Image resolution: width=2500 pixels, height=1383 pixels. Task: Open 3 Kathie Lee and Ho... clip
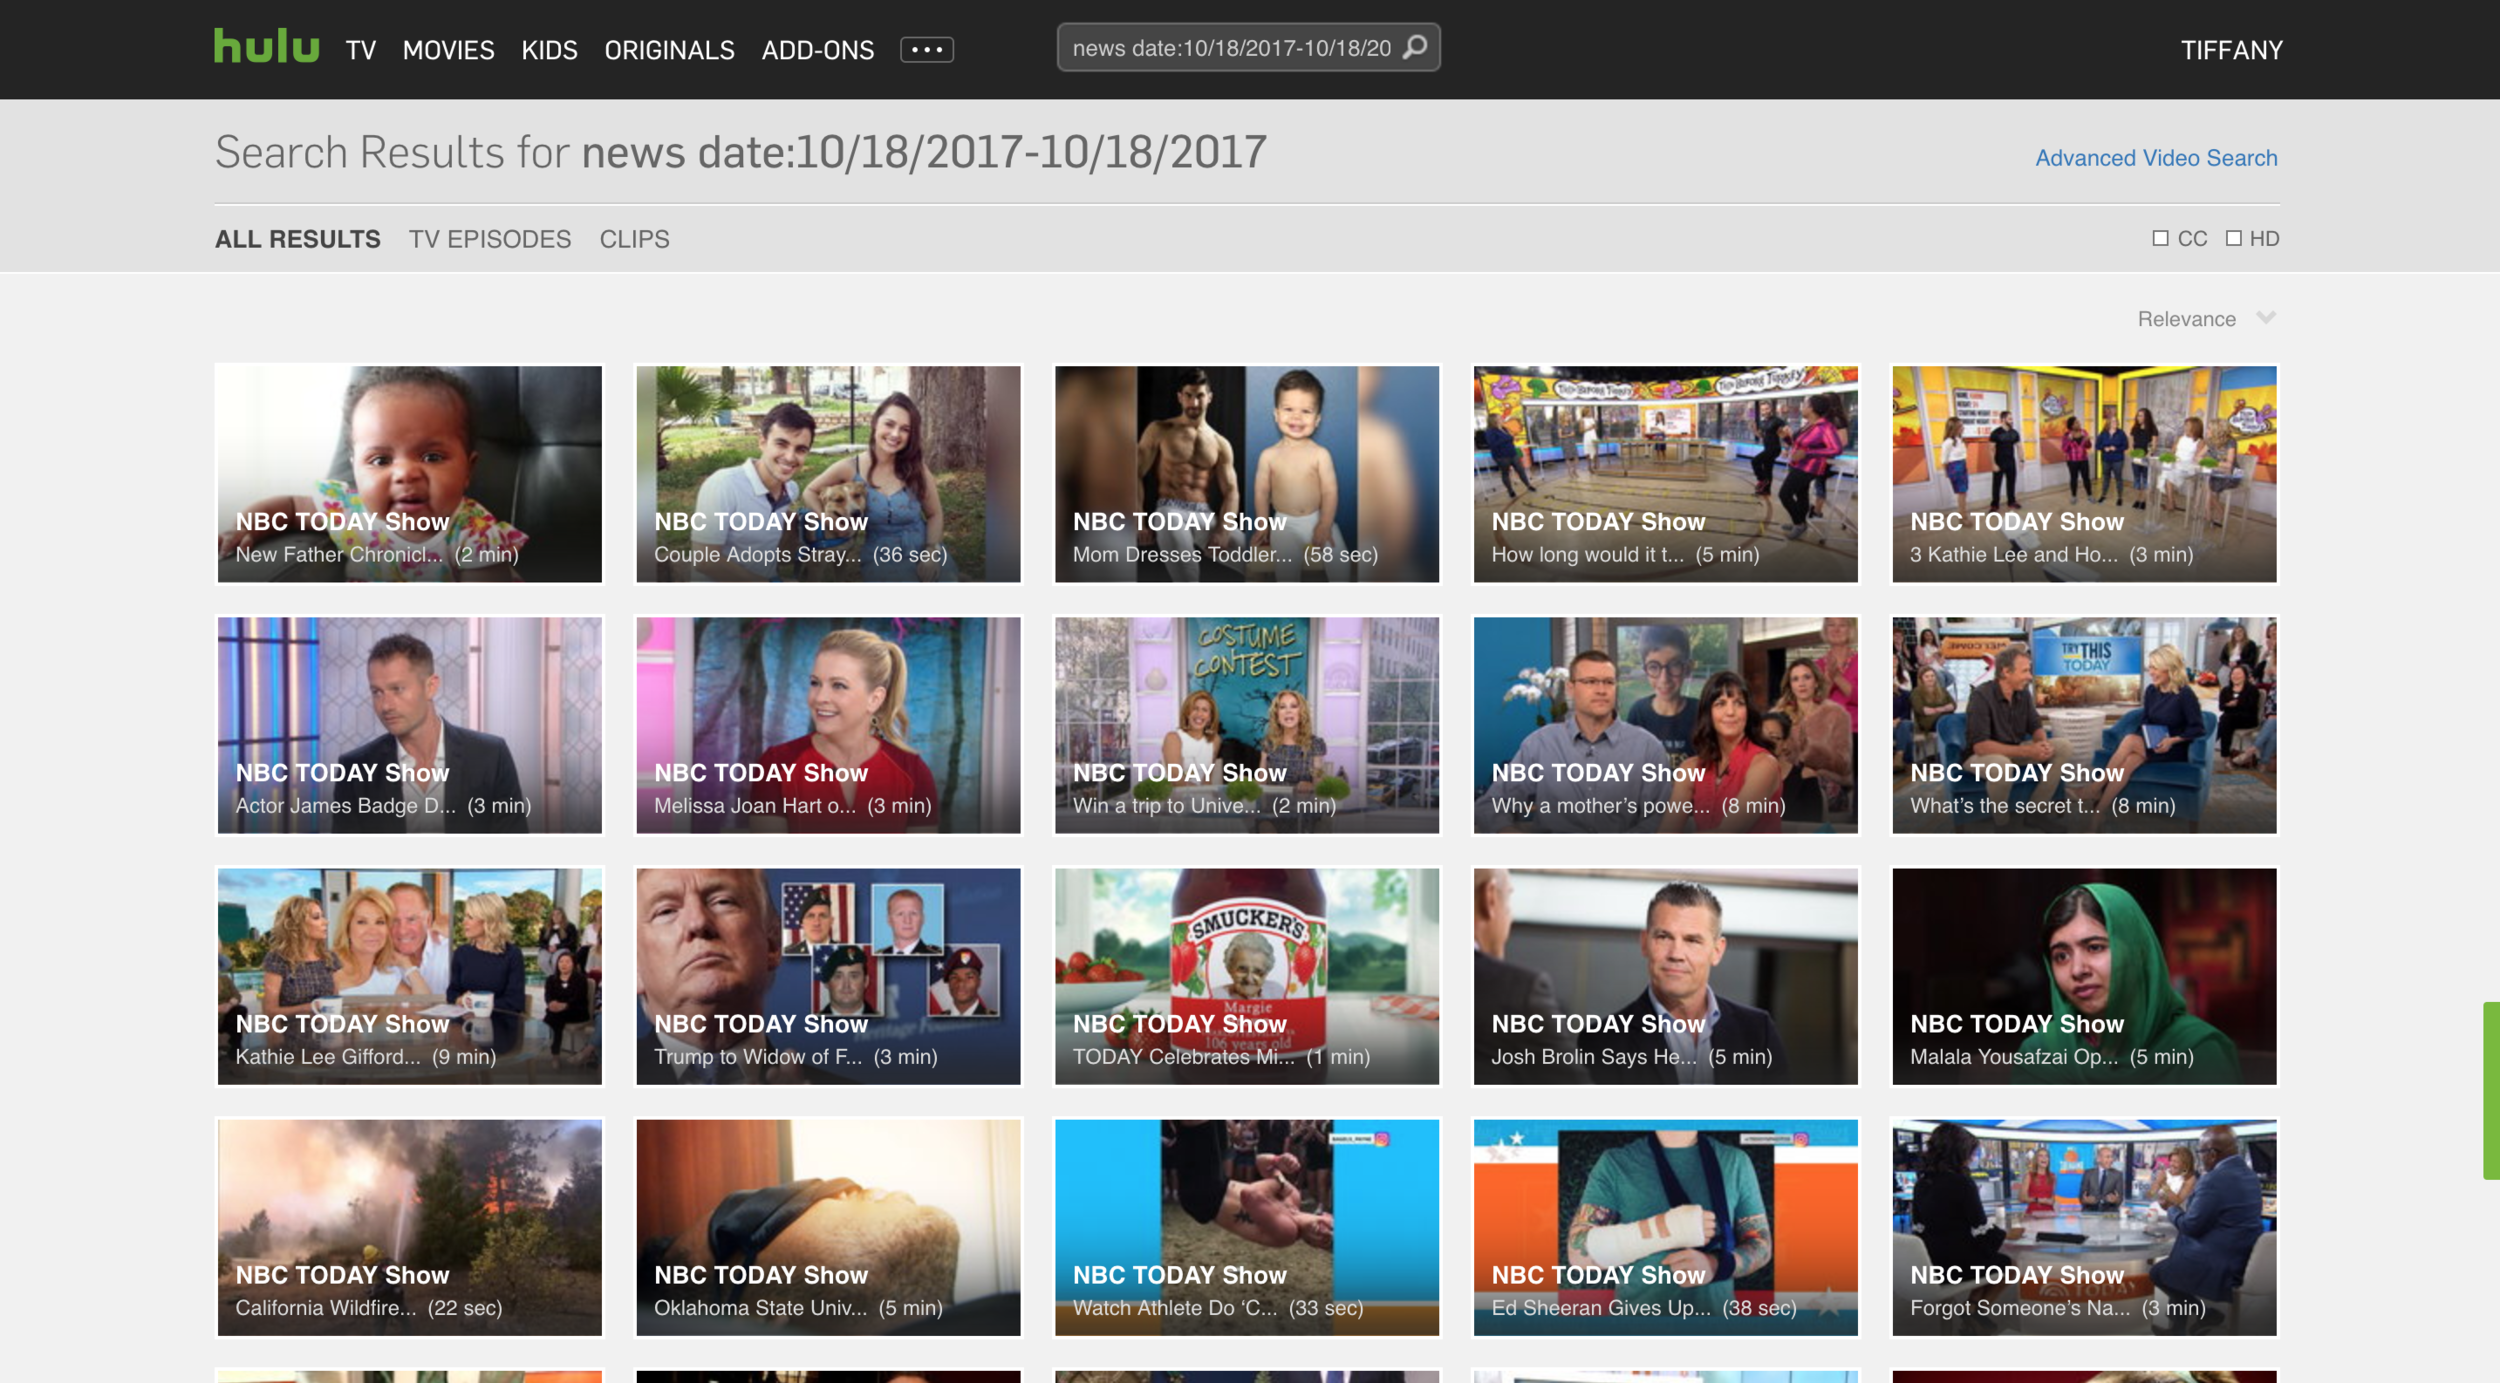[2084, 473]
